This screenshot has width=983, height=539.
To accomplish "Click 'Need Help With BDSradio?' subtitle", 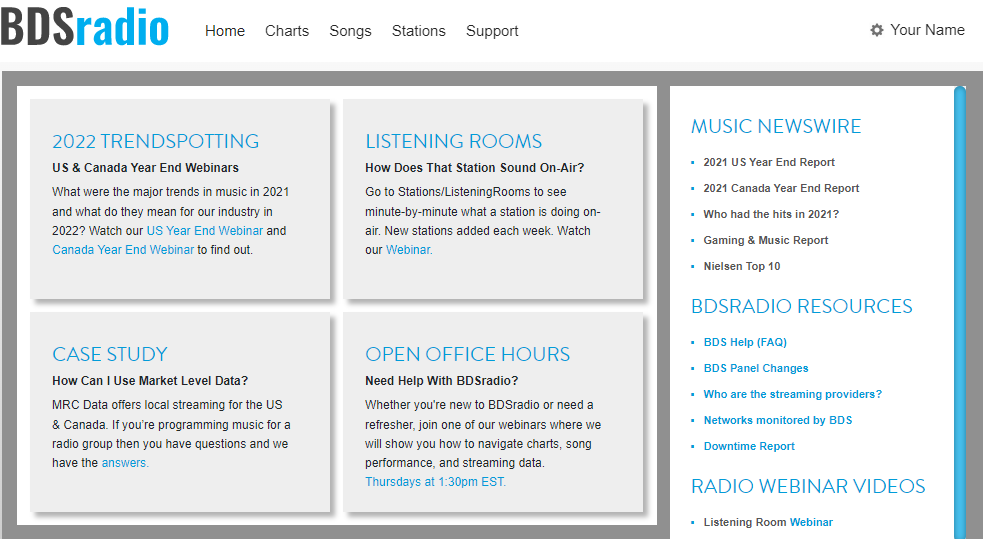I will pos(441,381).
